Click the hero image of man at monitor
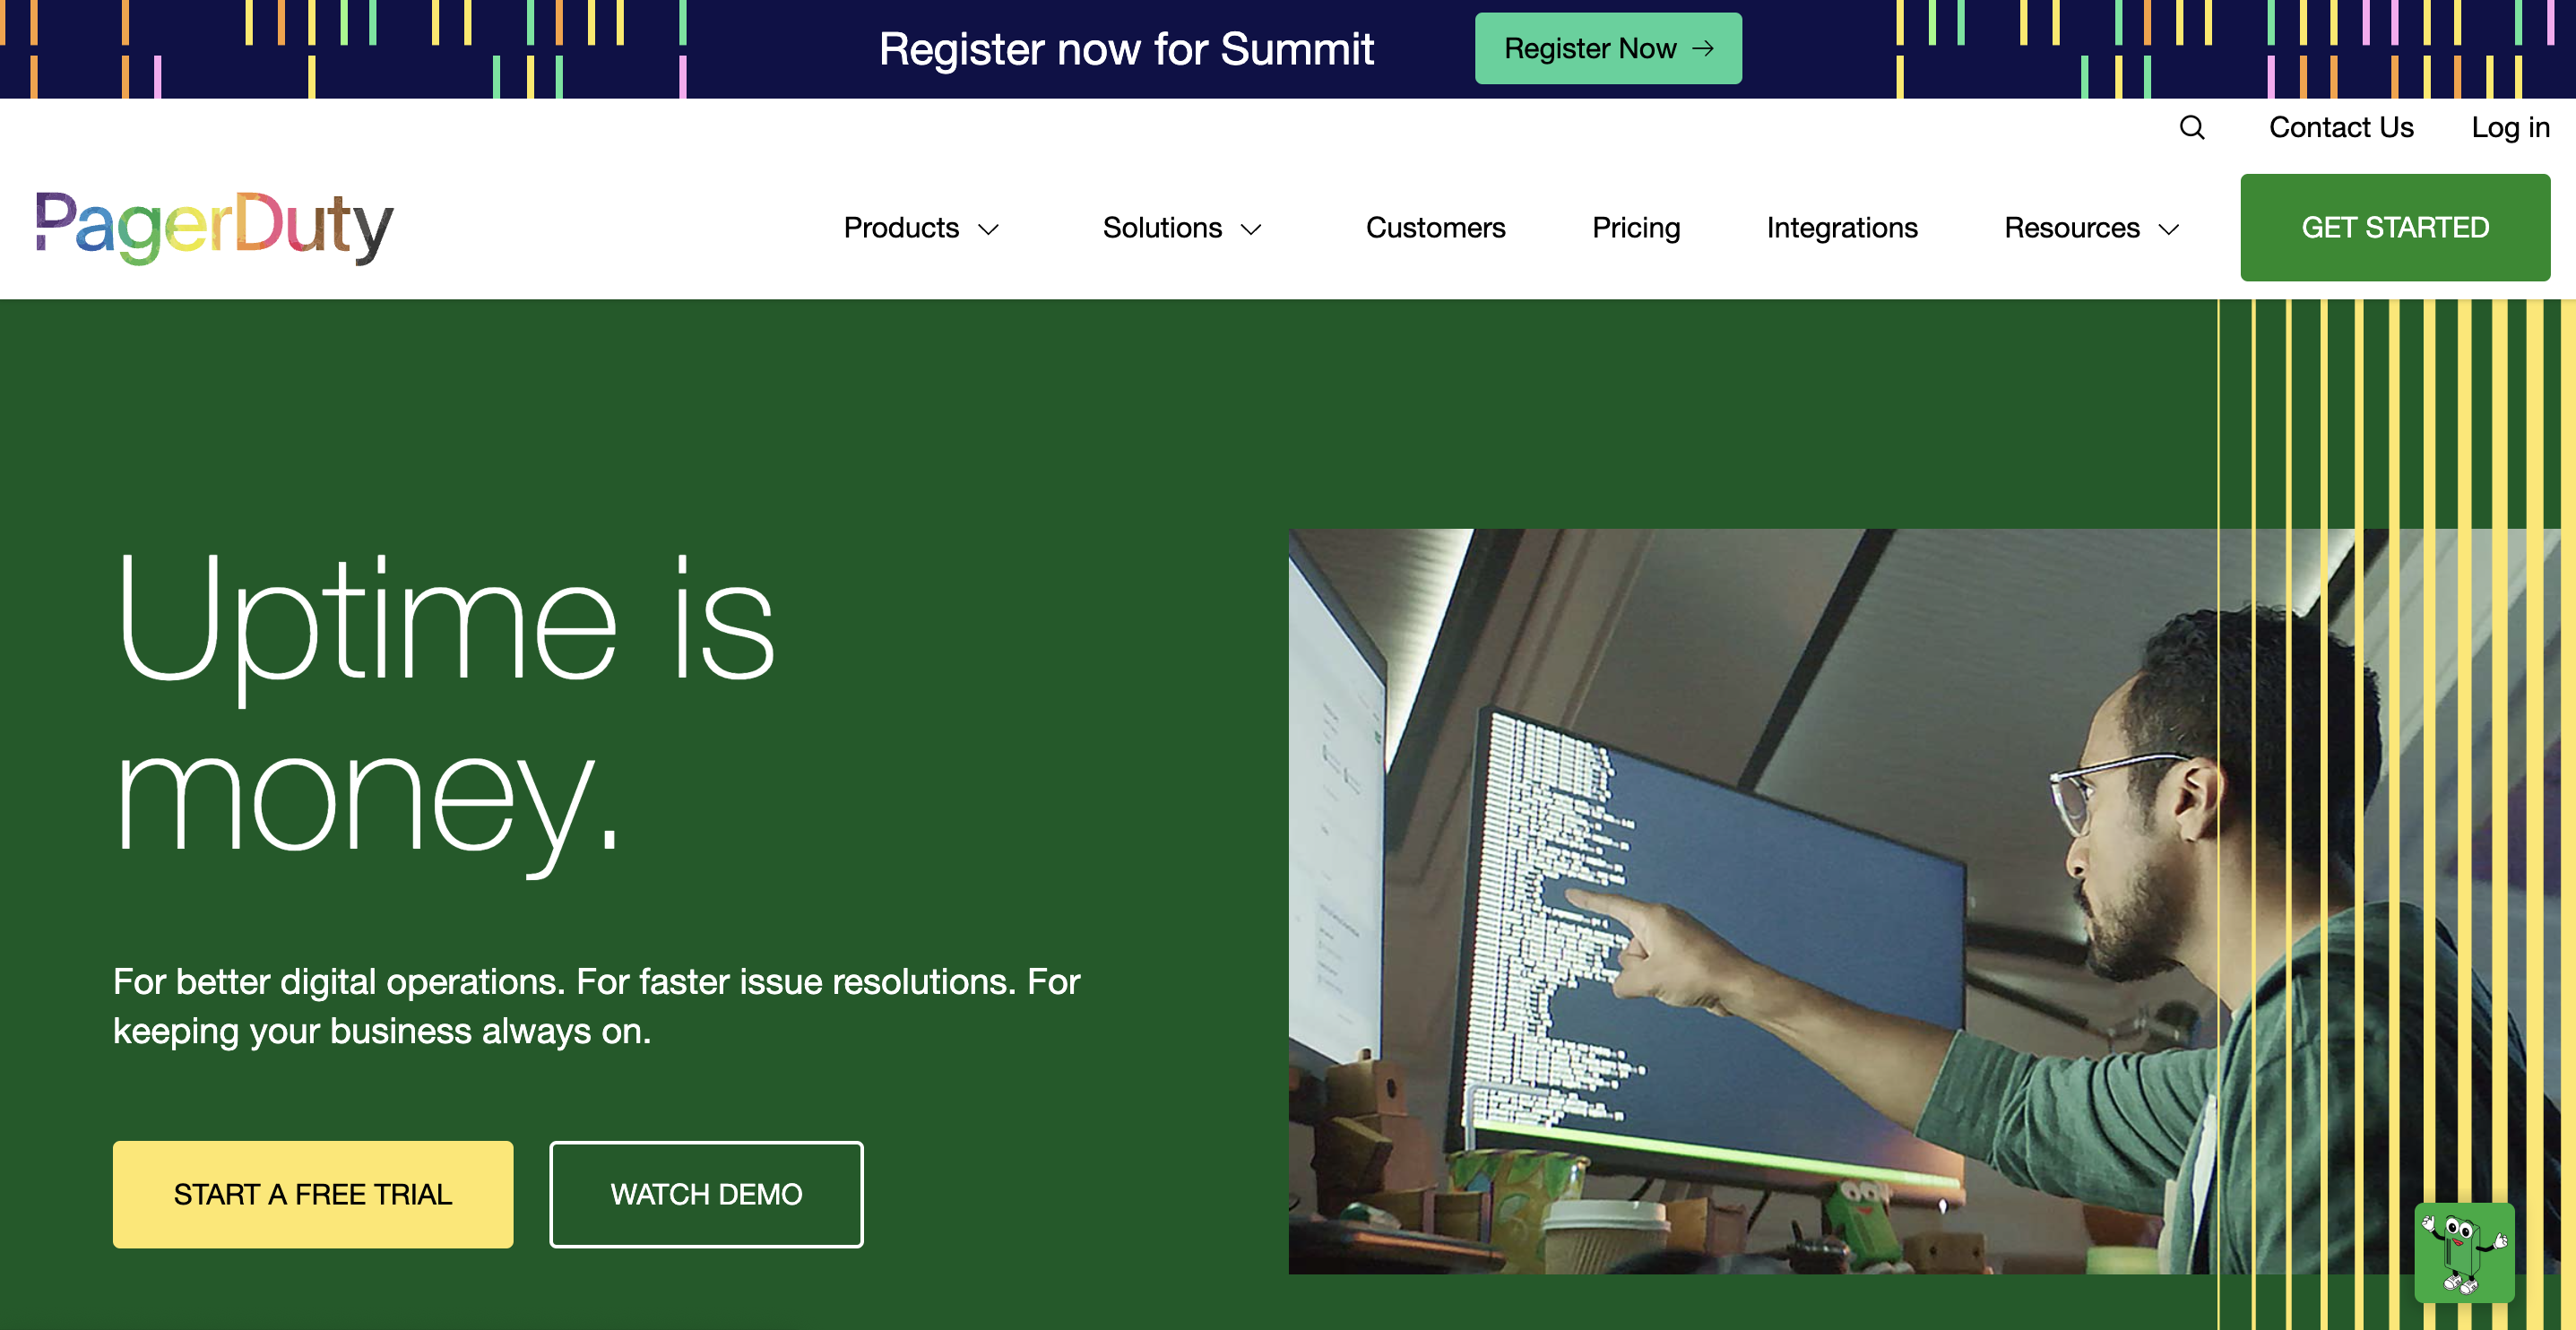2576x1330 pixels. coord(1924,901)
